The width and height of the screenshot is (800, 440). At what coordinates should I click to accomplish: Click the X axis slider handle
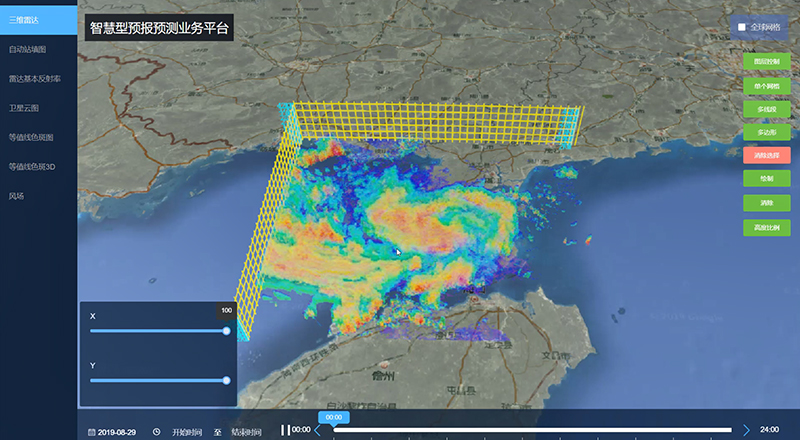226,330
